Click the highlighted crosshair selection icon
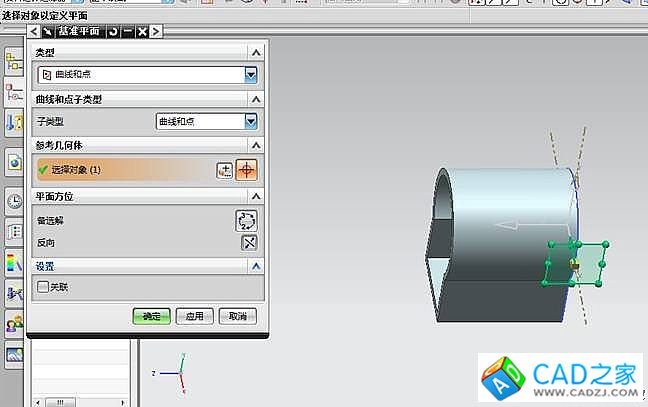 pos(246,170)
